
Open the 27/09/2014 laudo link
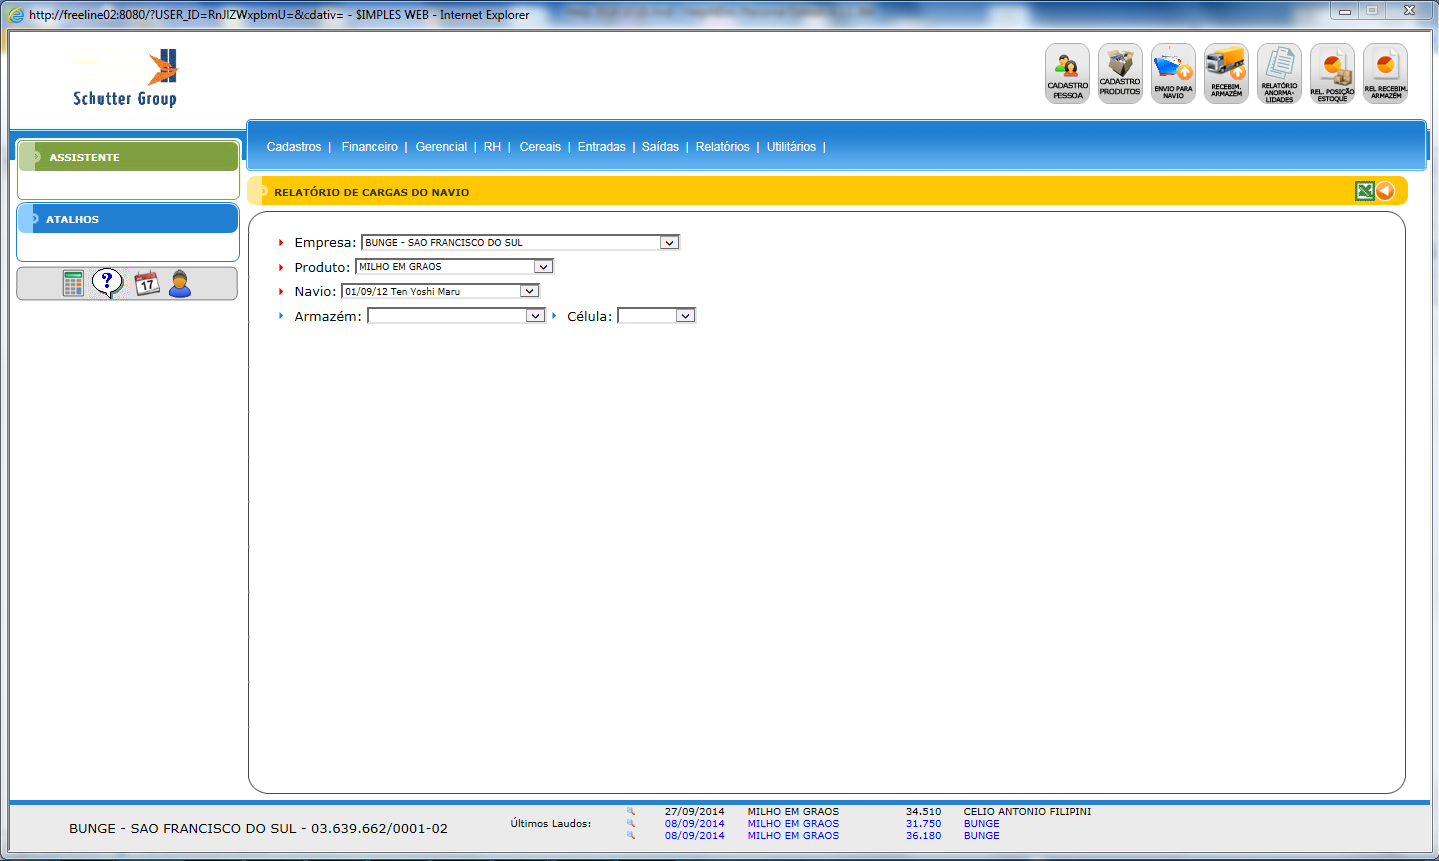click(x=694, y=812)
